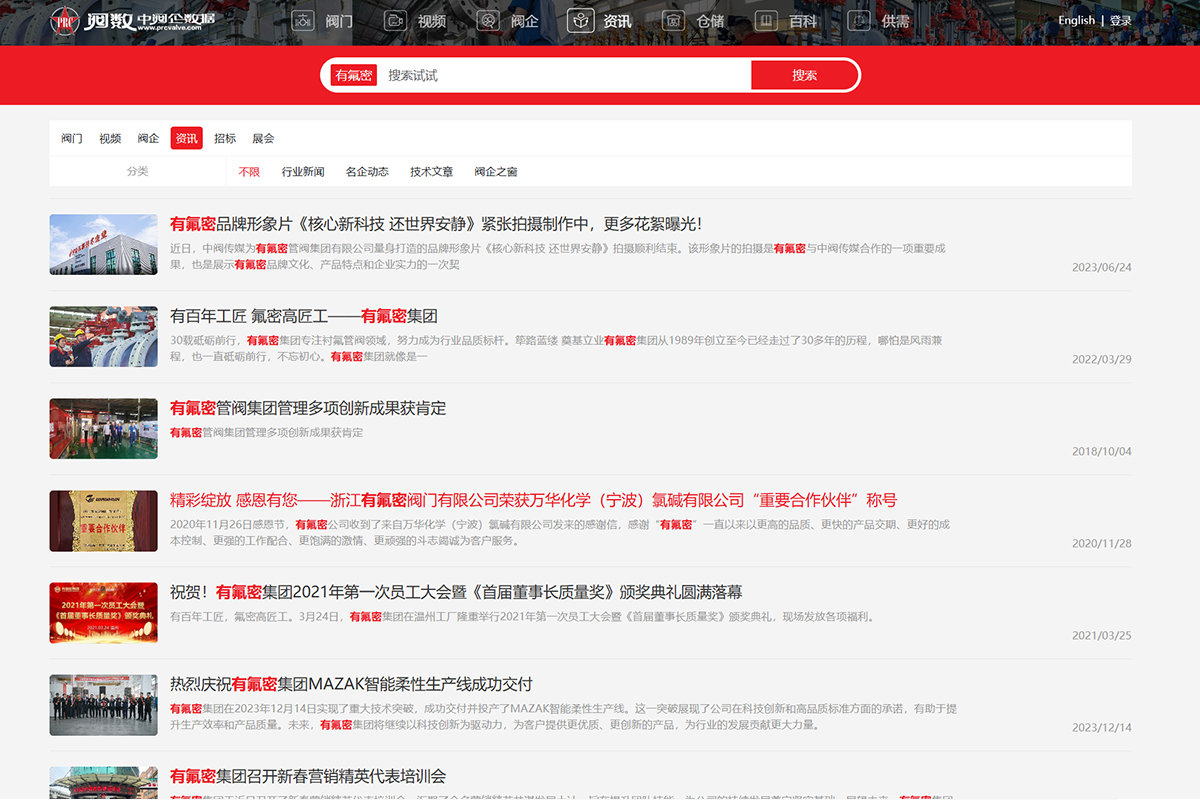Image resolution: width=1200 pixels, height=800 pixels.
Task: Select the 阀企 search category tab
Action: coord(148,138)
